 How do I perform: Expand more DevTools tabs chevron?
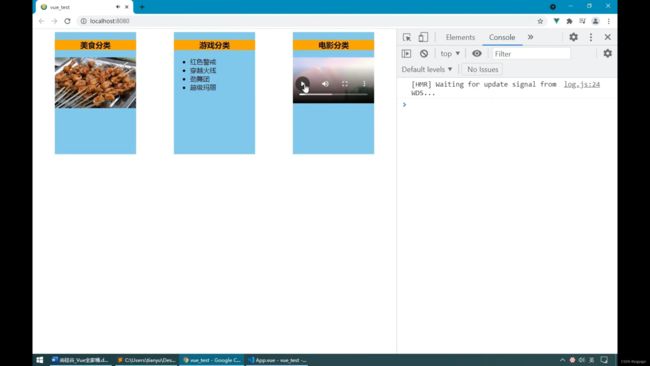tap(530, 37)
